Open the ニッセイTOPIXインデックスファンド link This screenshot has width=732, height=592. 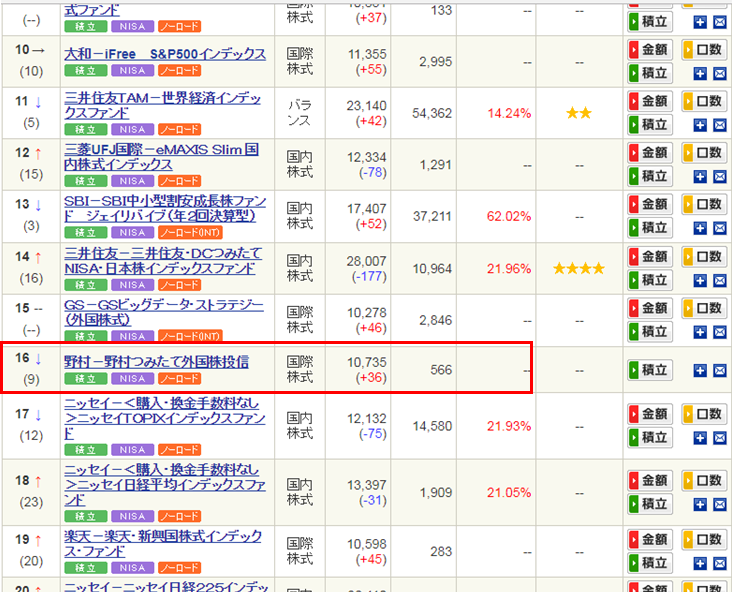point(165,418)
